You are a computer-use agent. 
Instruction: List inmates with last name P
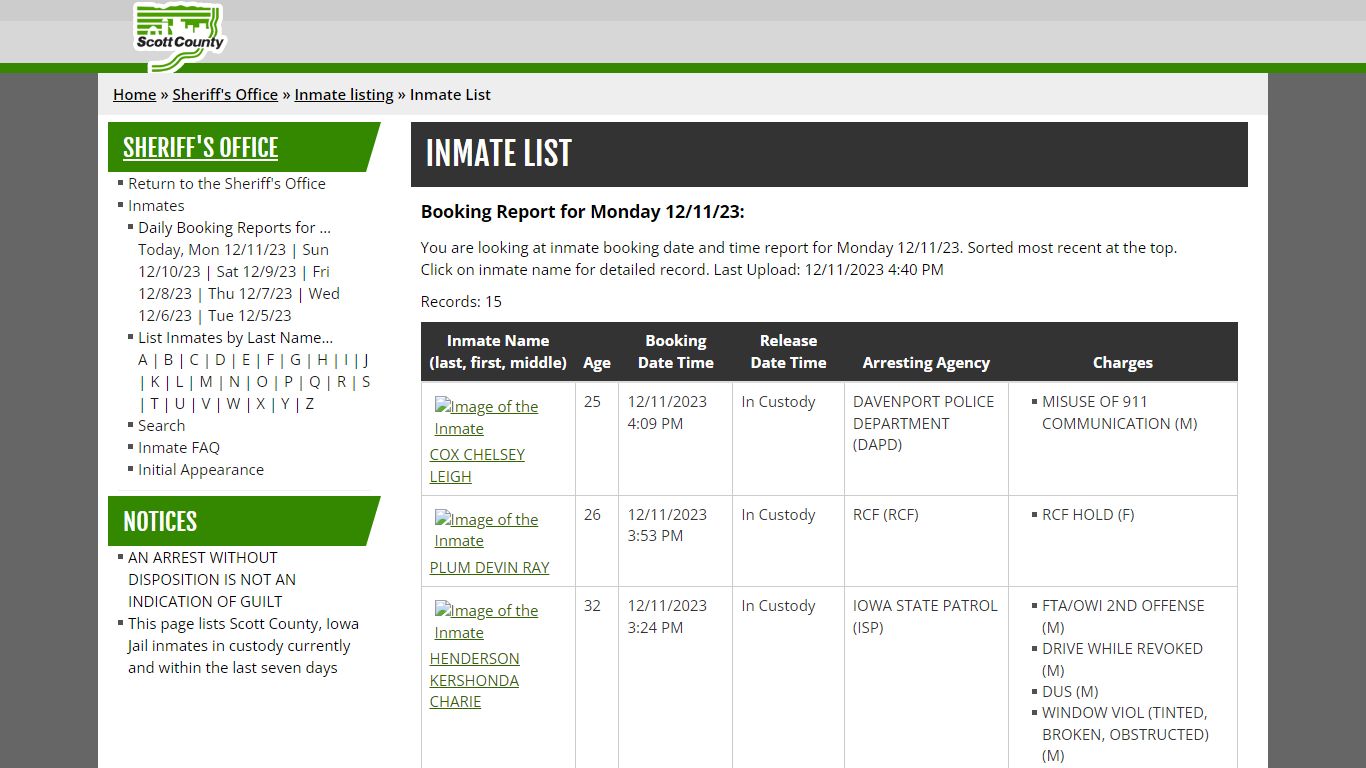point(288,381)
